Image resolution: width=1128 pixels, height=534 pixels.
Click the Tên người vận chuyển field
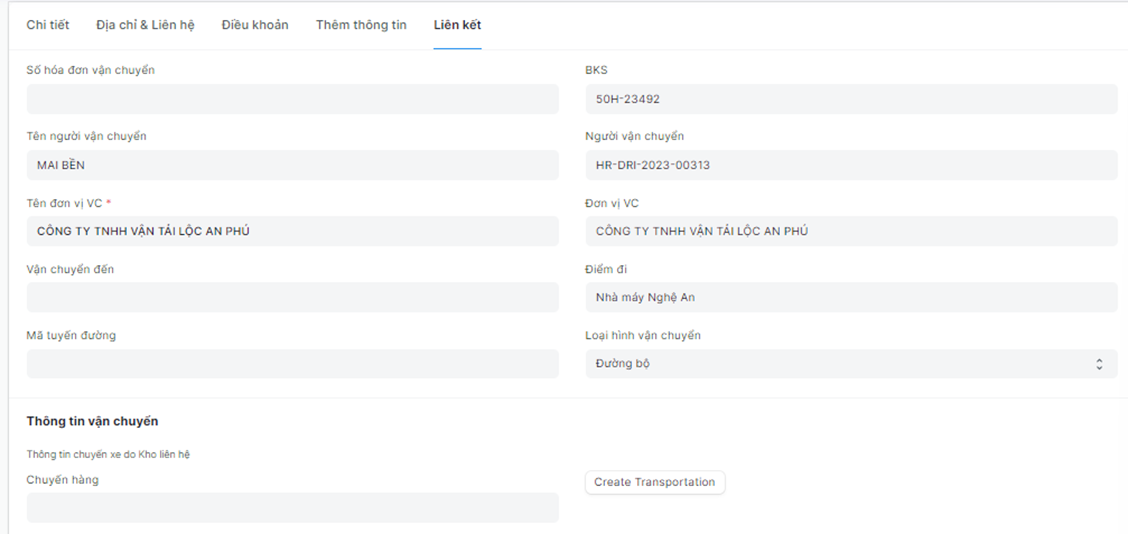click(292, 165)
